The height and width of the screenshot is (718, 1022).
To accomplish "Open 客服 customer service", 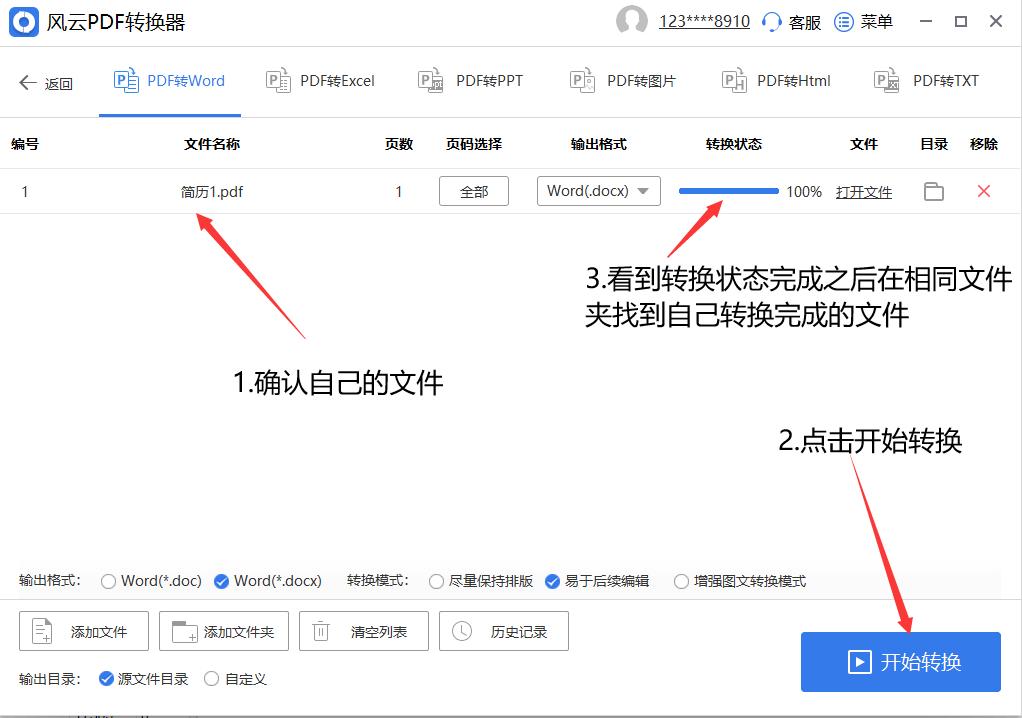I will coord(790,21).
